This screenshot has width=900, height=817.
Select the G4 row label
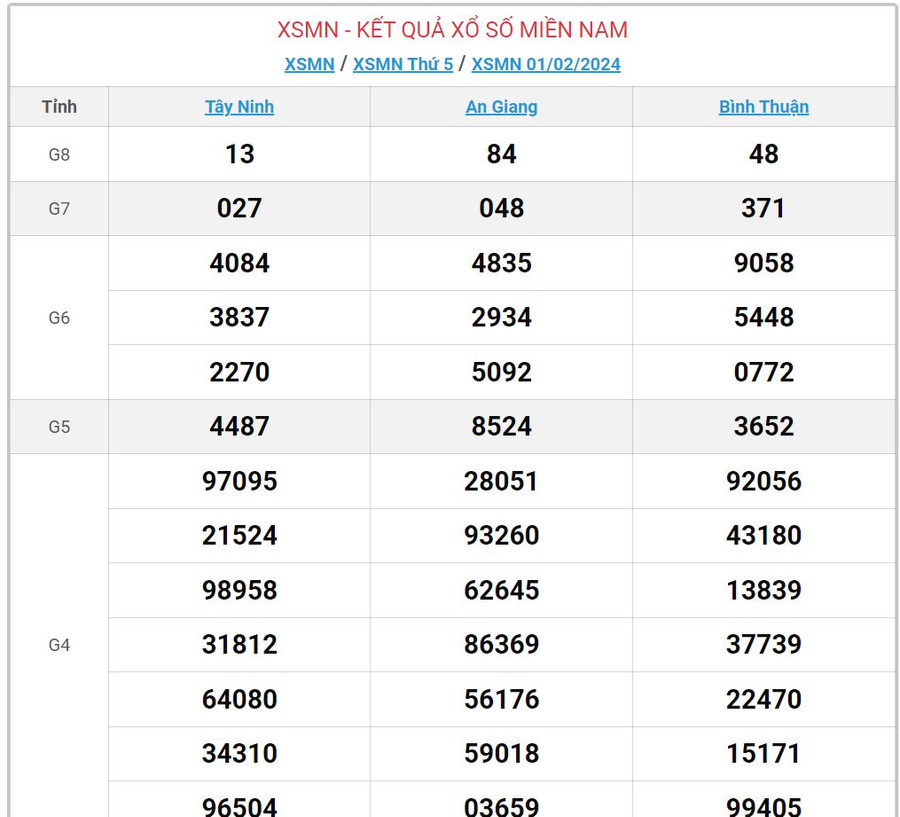pyautogui.click(x=59, y=645)
